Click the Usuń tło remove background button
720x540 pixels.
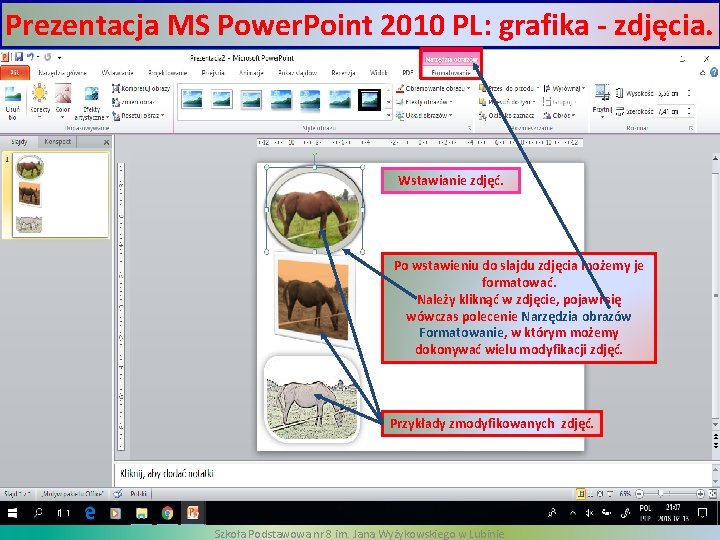point(12,103)
